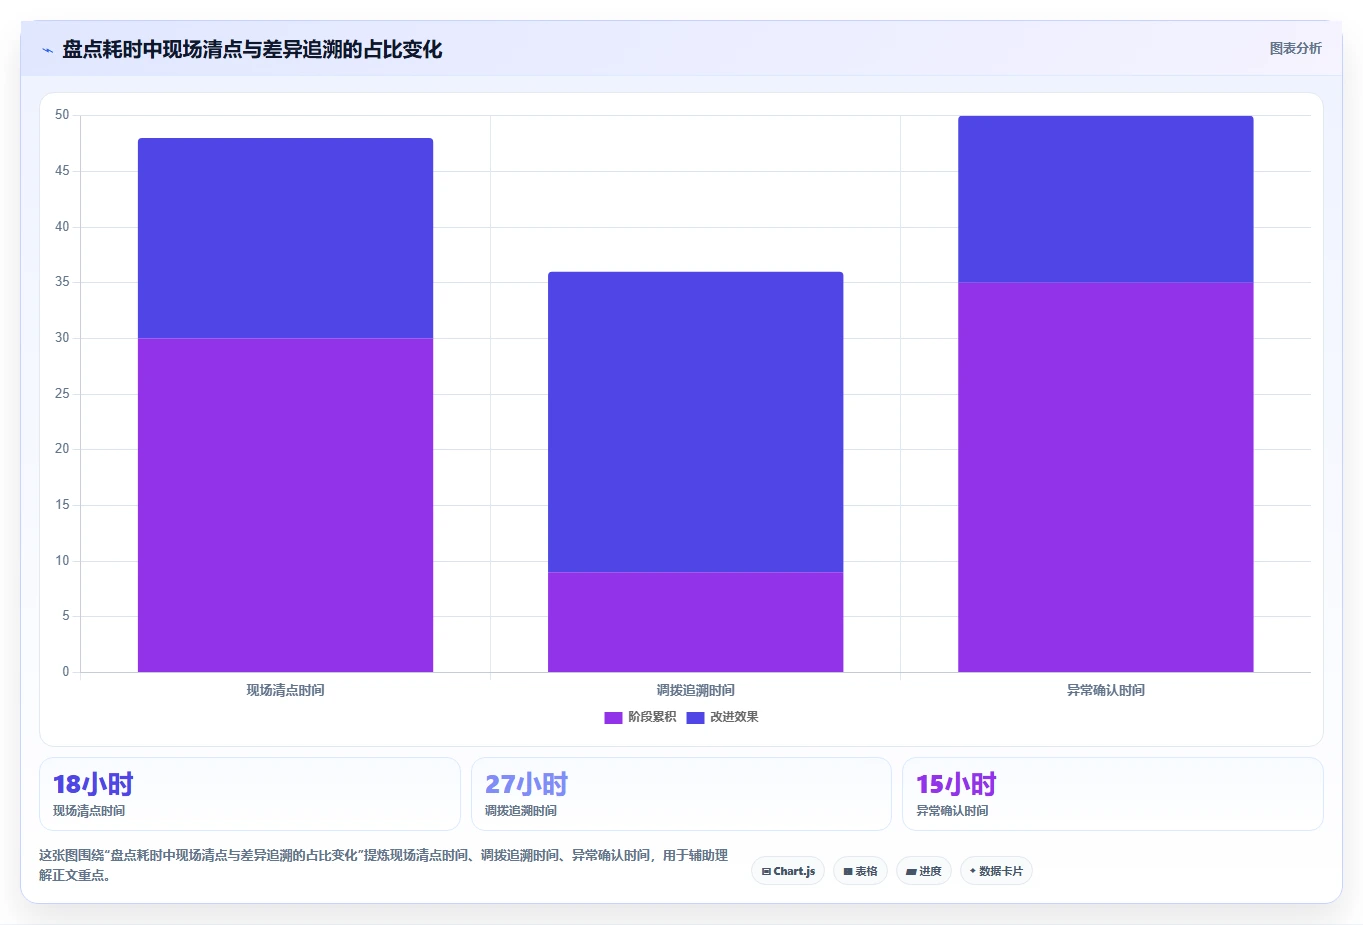Click the 现场清点时间 x-axis label
1363x925 pixels.
click(x=285, y=690)
